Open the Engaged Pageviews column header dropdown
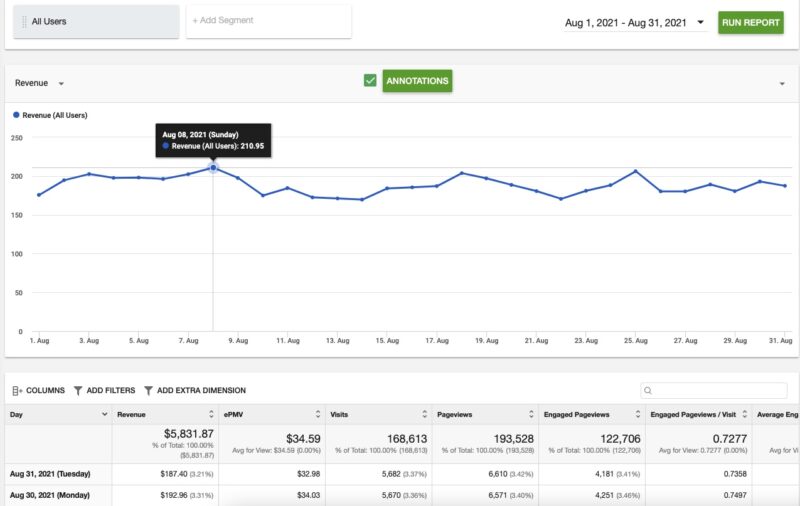800x506 pixels. point(637,414)
